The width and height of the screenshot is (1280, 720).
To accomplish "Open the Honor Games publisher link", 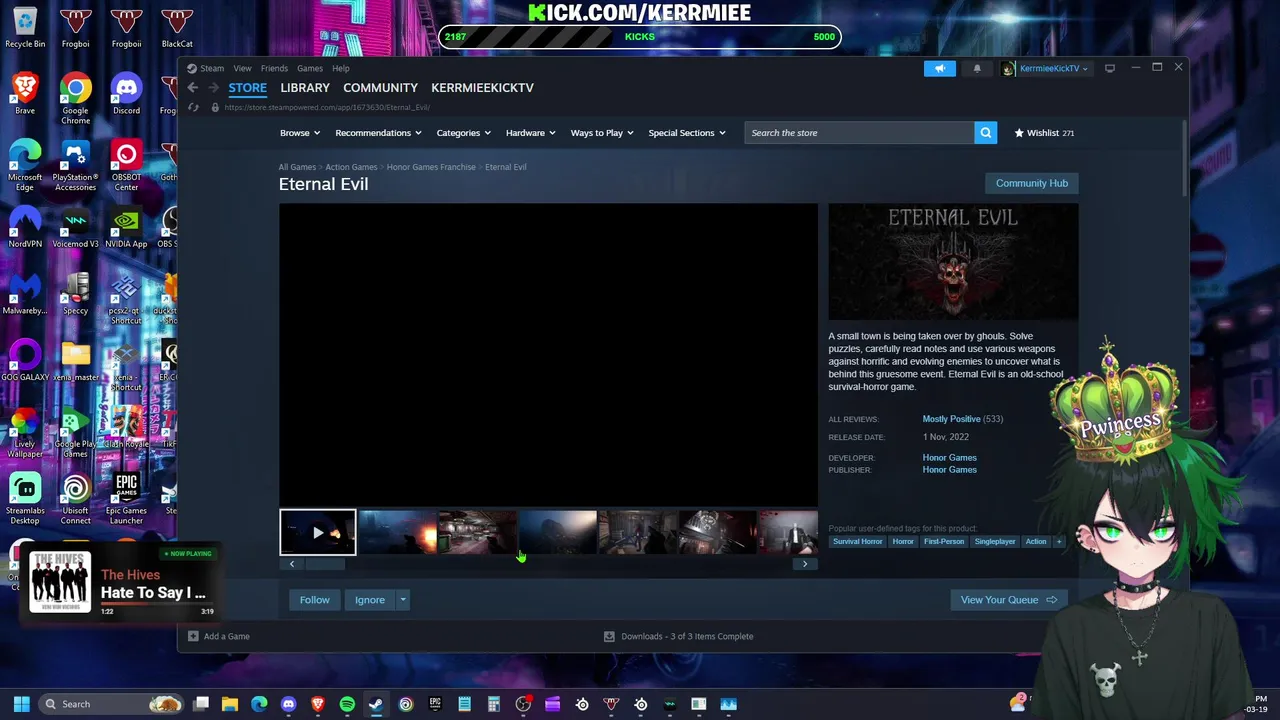I will click(x=949, y=470).
